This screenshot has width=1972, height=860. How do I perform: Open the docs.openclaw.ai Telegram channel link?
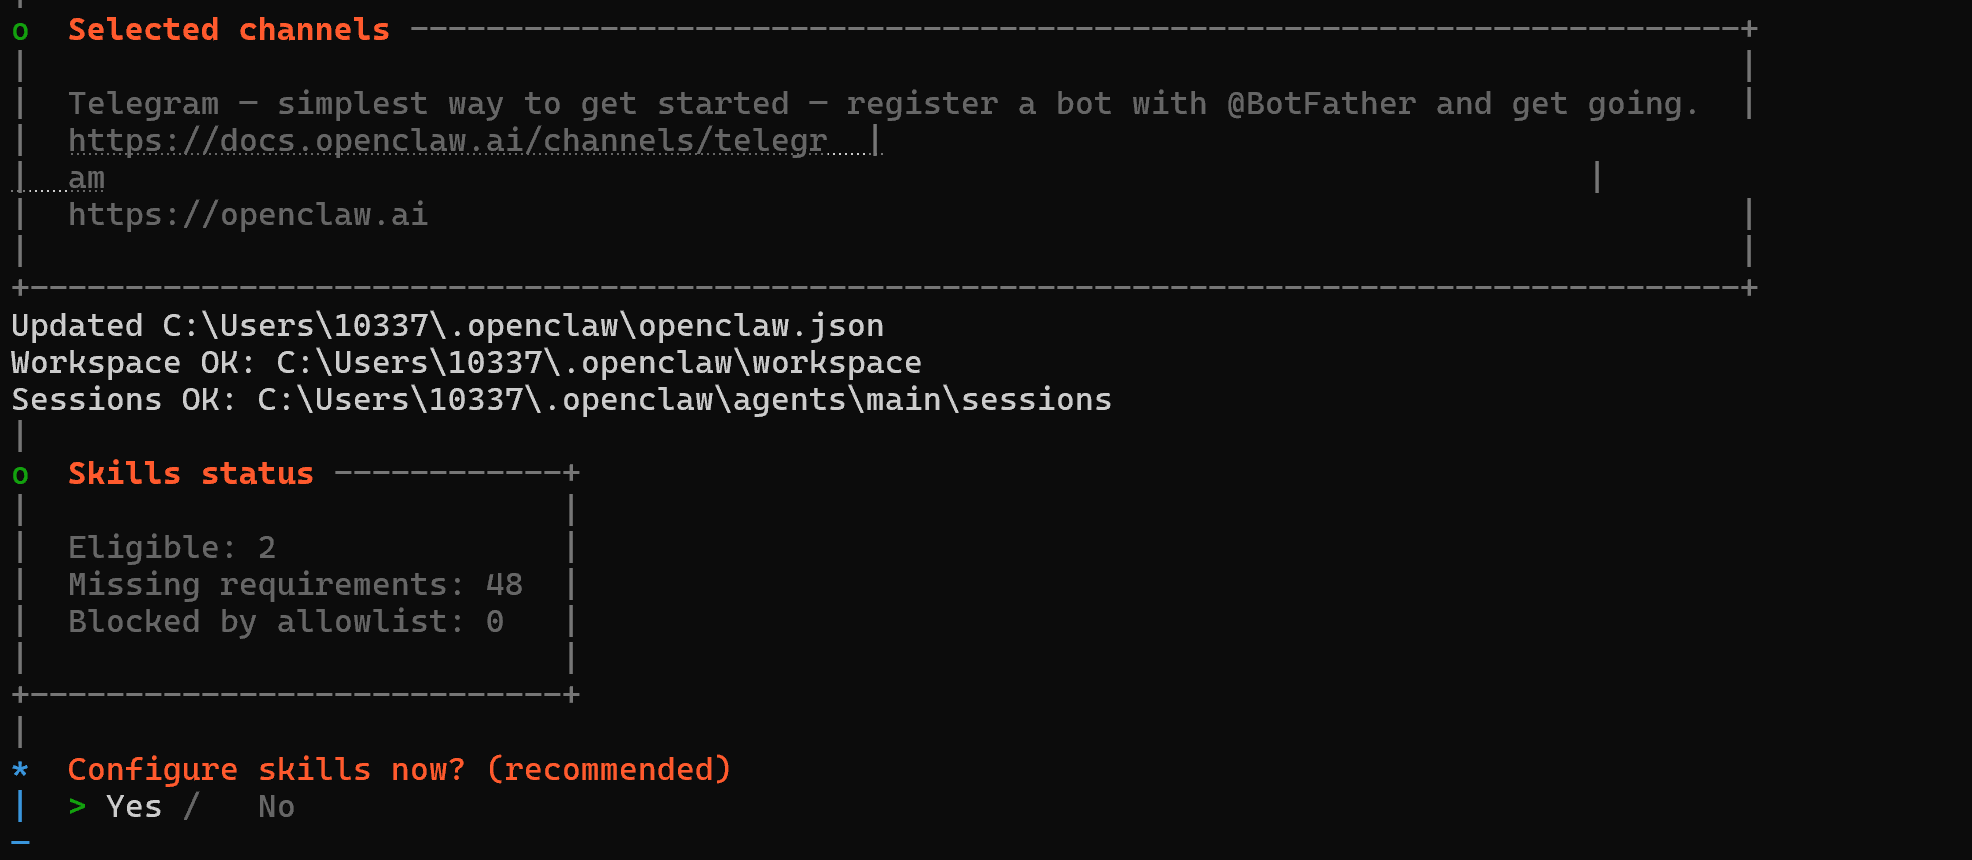(447, 141)
